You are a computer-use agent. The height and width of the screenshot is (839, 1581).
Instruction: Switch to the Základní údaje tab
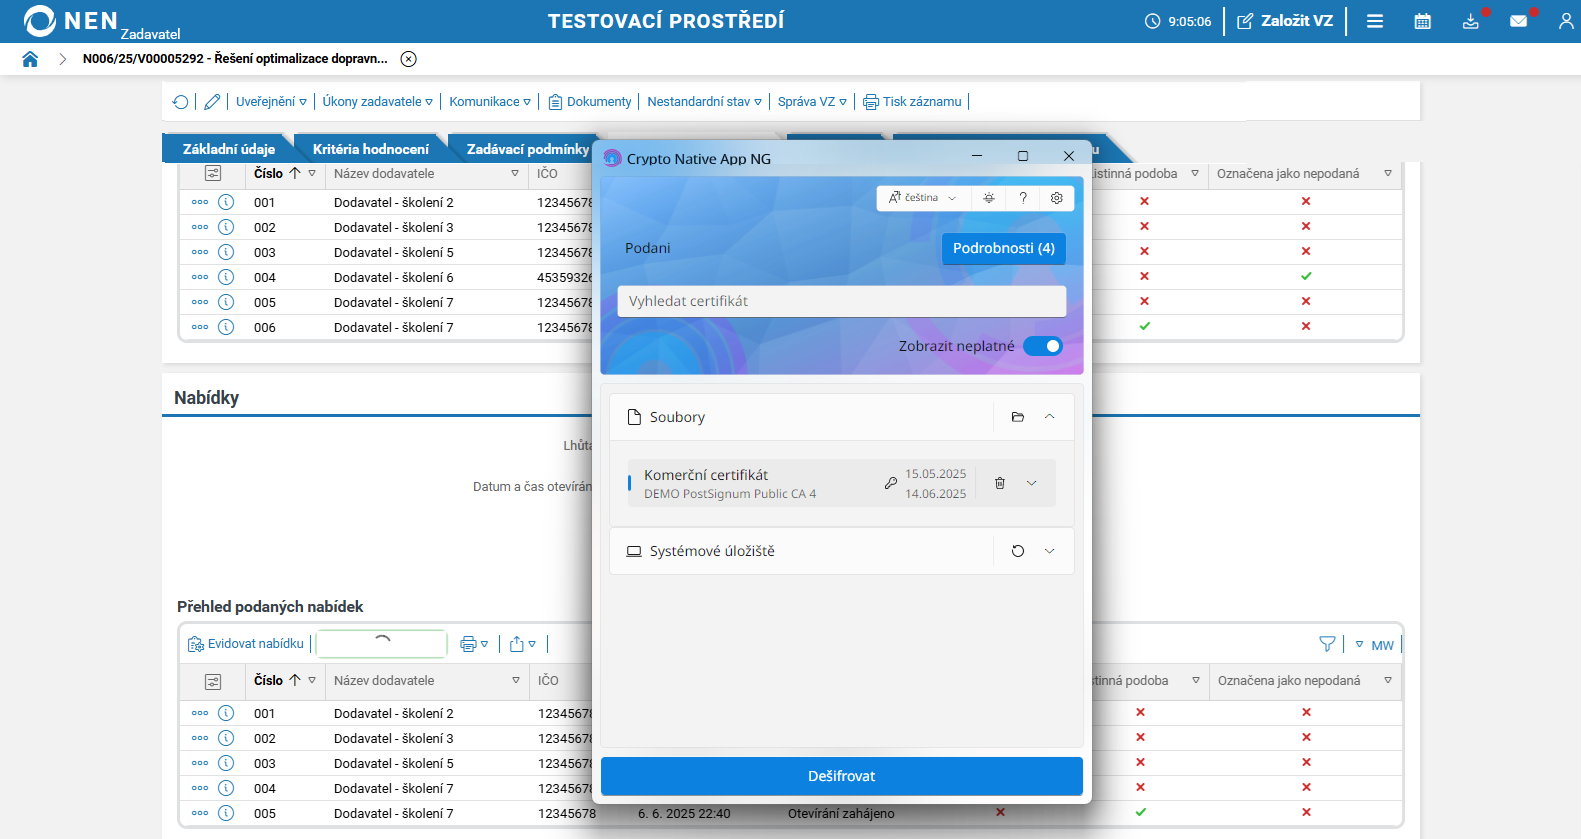(228, 149)
